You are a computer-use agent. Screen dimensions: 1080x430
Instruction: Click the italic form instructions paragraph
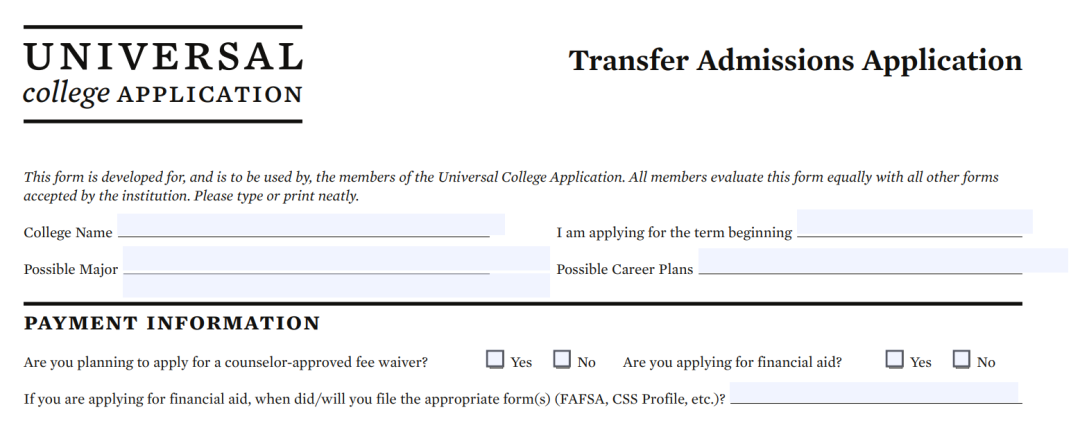pyautogui.click(x=510, y=186)
